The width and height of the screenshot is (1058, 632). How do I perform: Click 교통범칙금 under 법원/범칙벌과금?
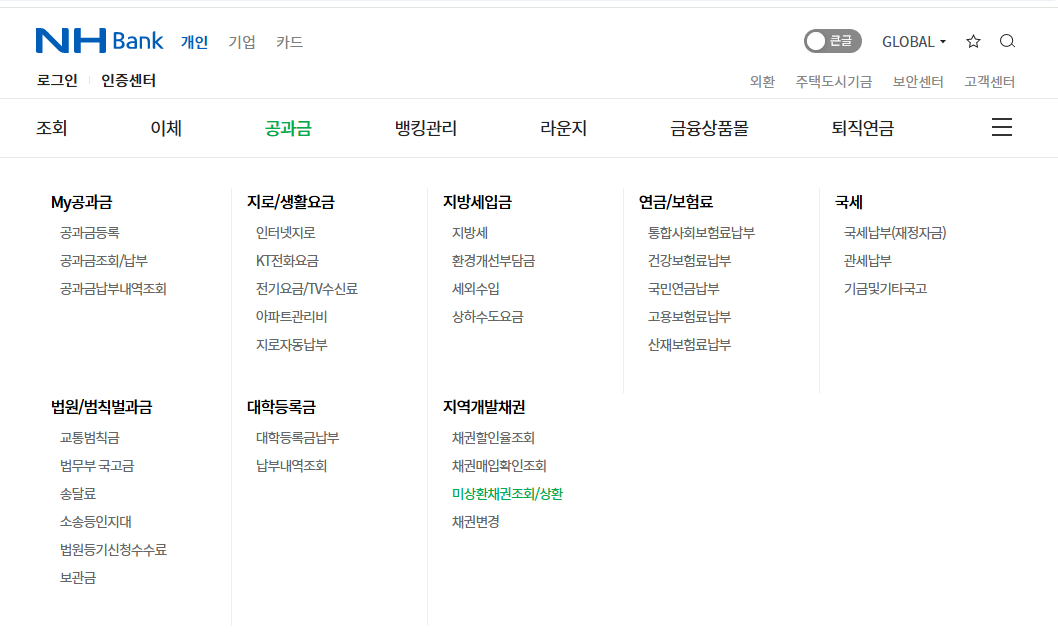[88, 437]
